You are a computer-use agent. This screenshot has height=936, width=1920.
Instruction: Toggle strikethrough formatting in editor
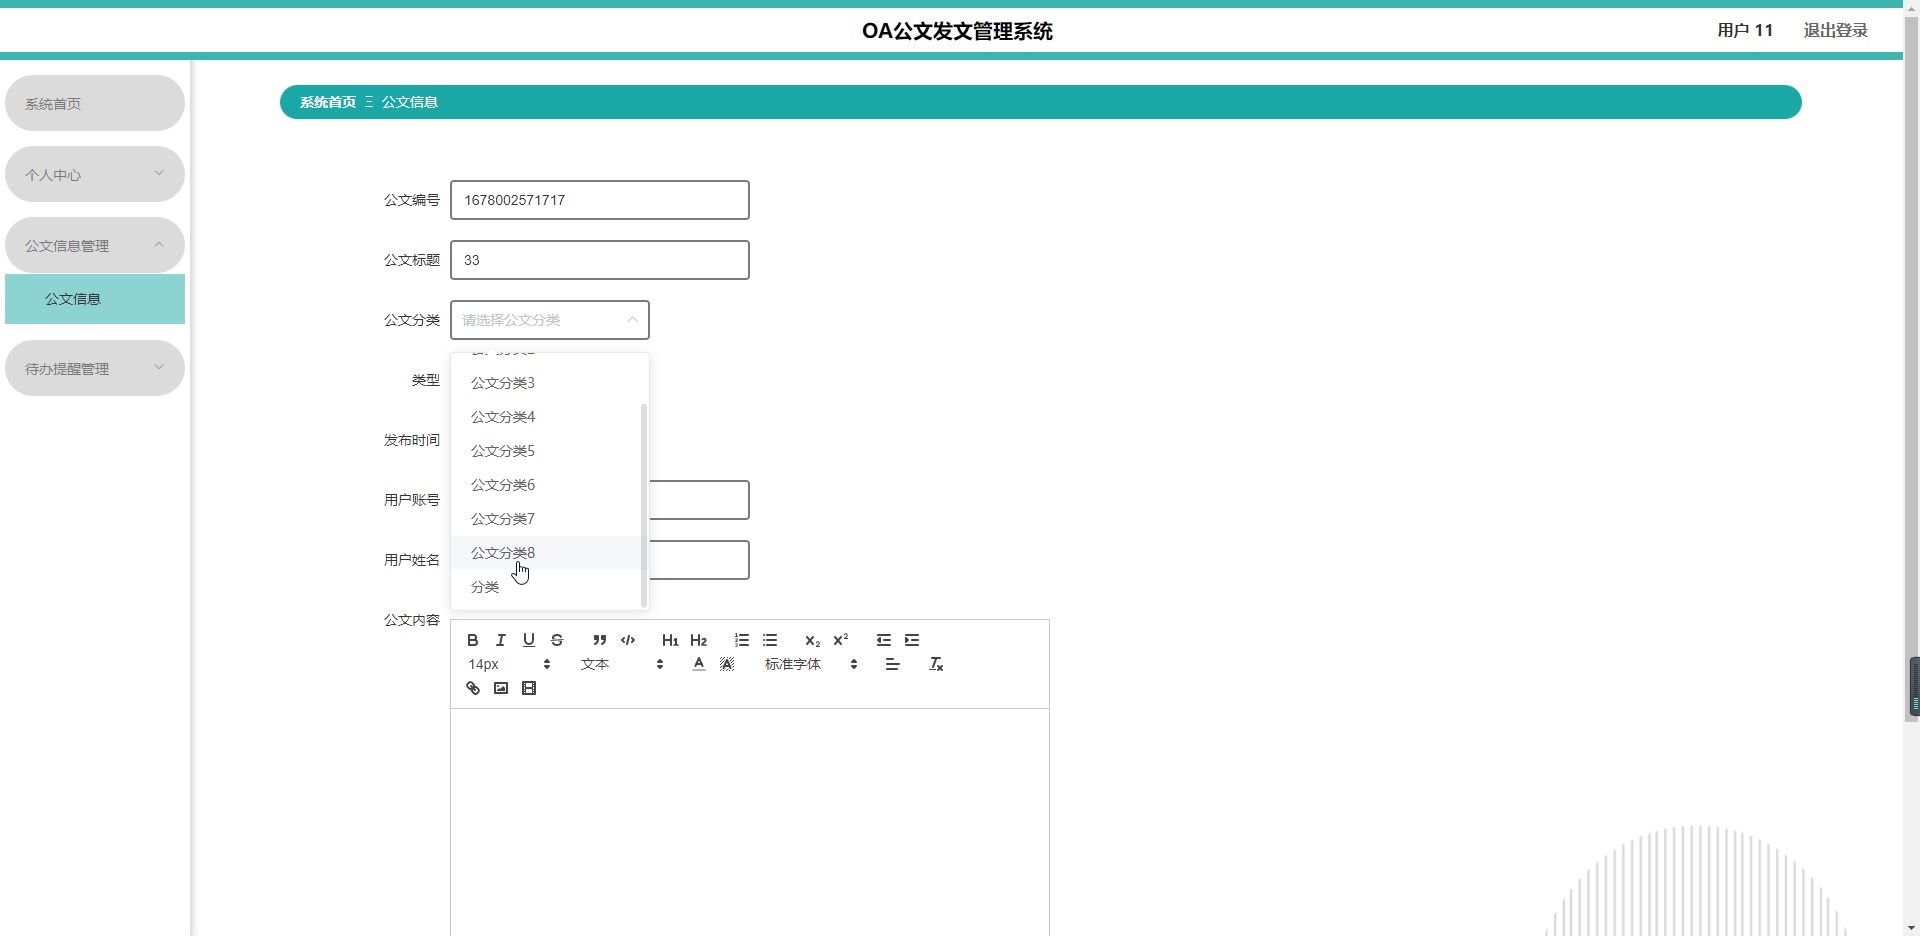[557, 640]
